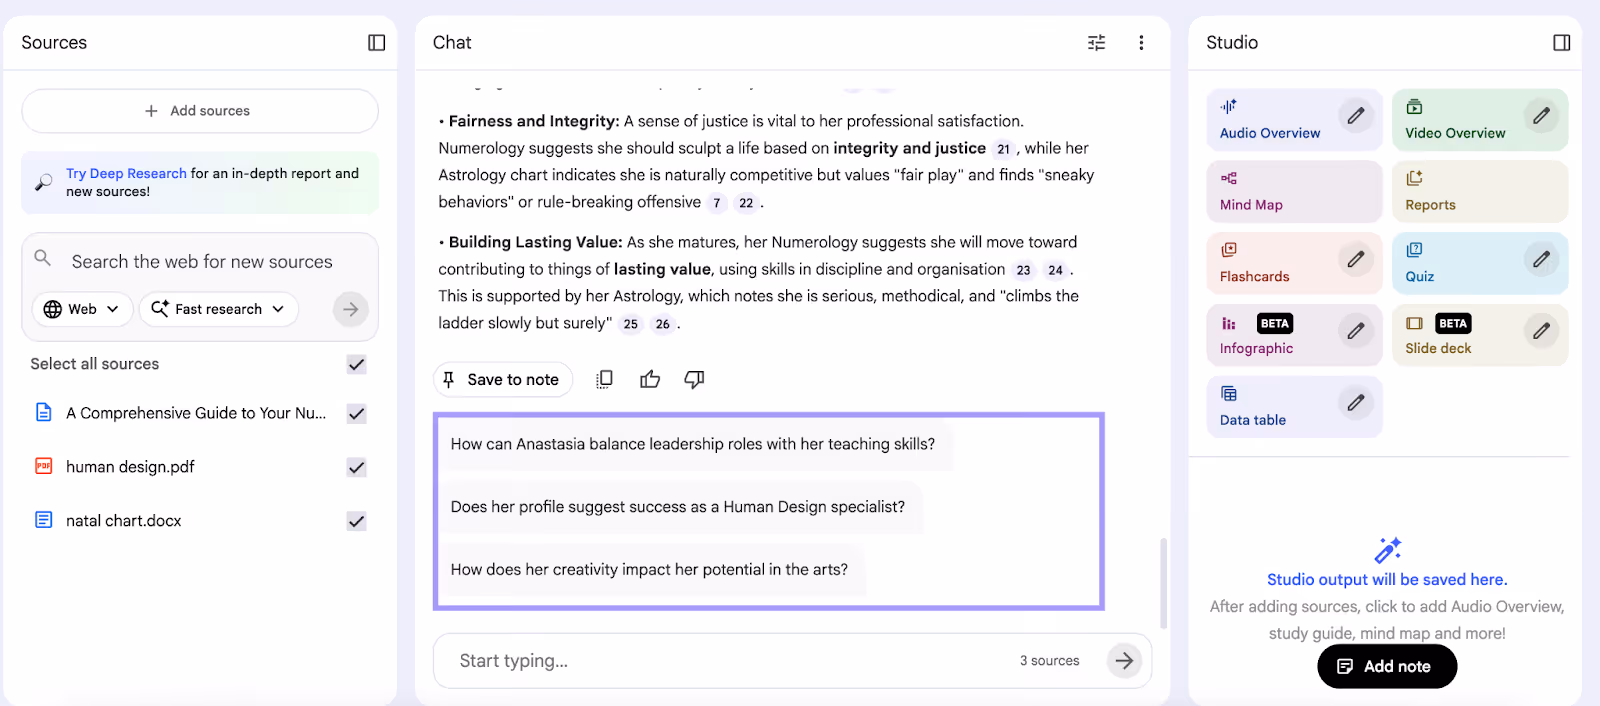Screen dimensions: 1600x706
Task: Edit Slide deck settings pencil icon
Action: pos(1541,331)
